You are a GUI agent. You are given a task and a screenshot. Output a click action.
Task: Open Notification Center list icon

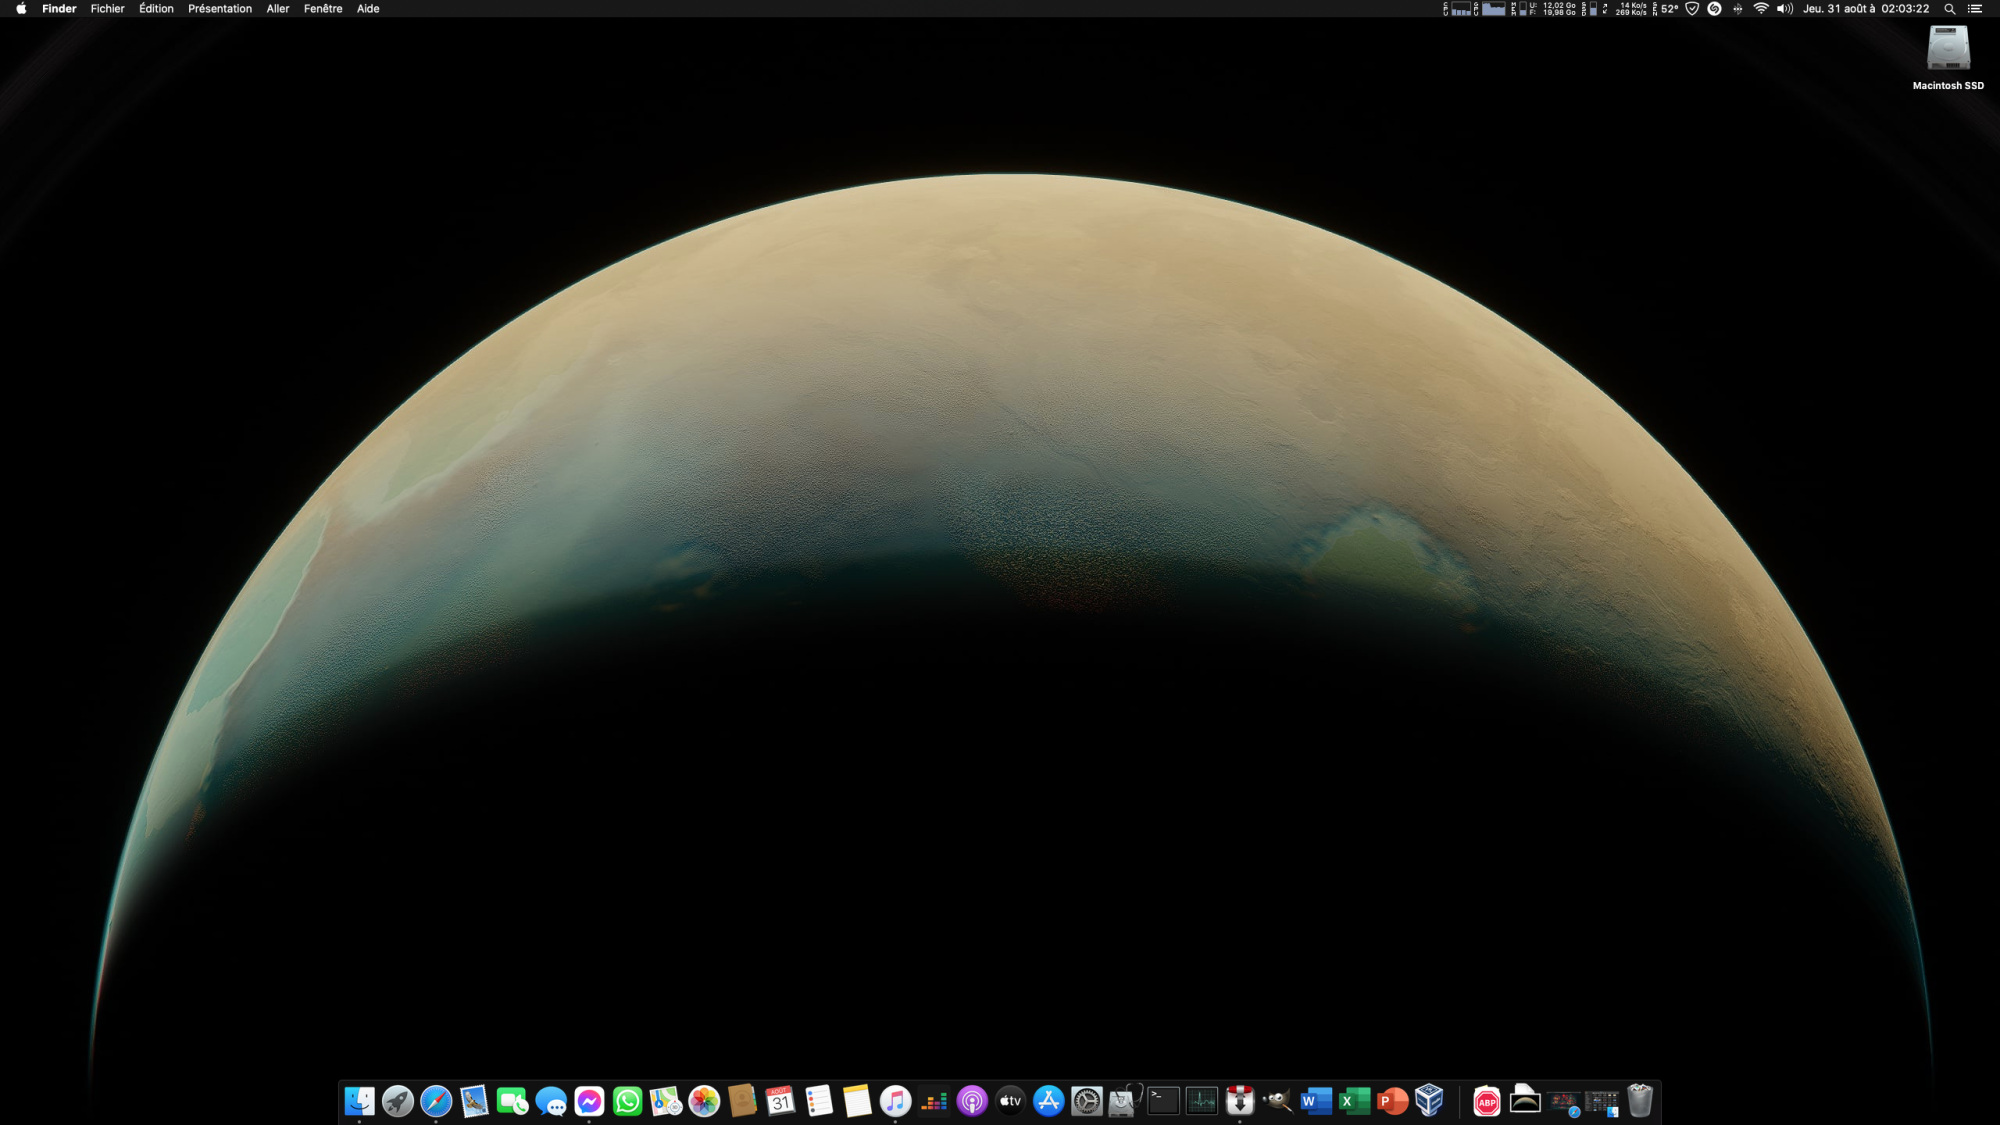(1975, 8)
